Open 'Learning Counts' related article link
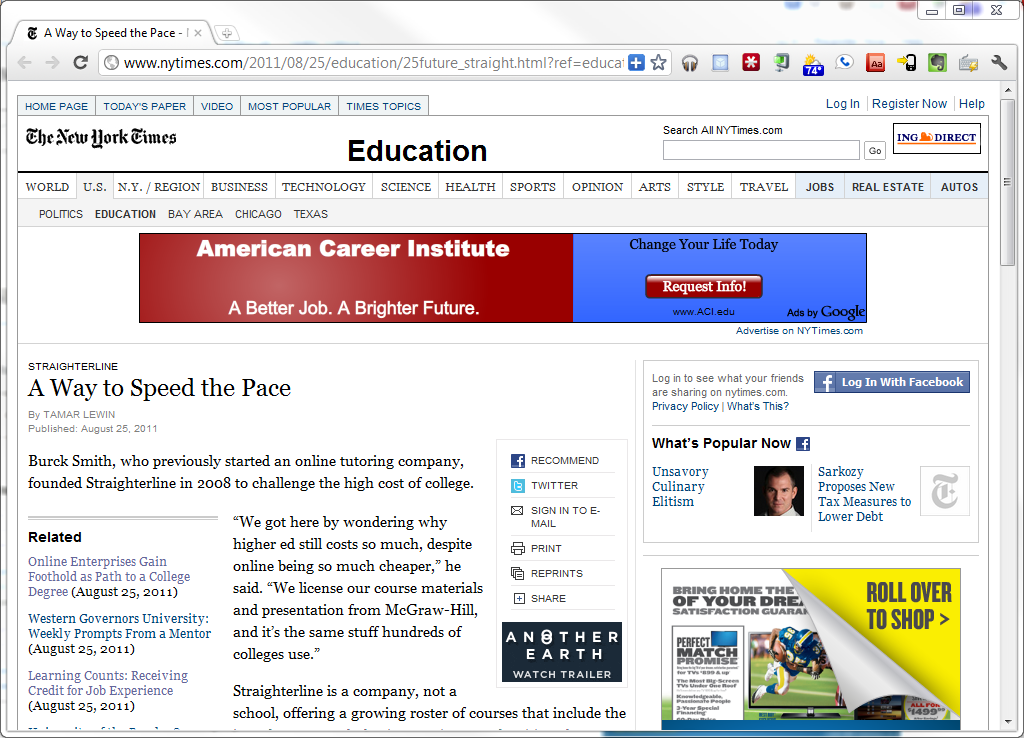Image resolution: width=1024 pixels, height=738 pixels. pyautogui.click(x=108, y=682)
